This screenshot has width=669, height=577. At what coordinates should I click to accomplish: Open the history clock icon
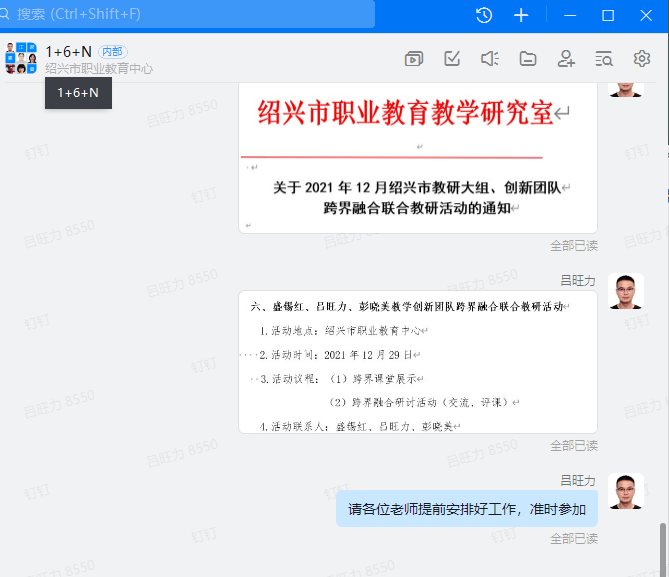click(484, 15)
